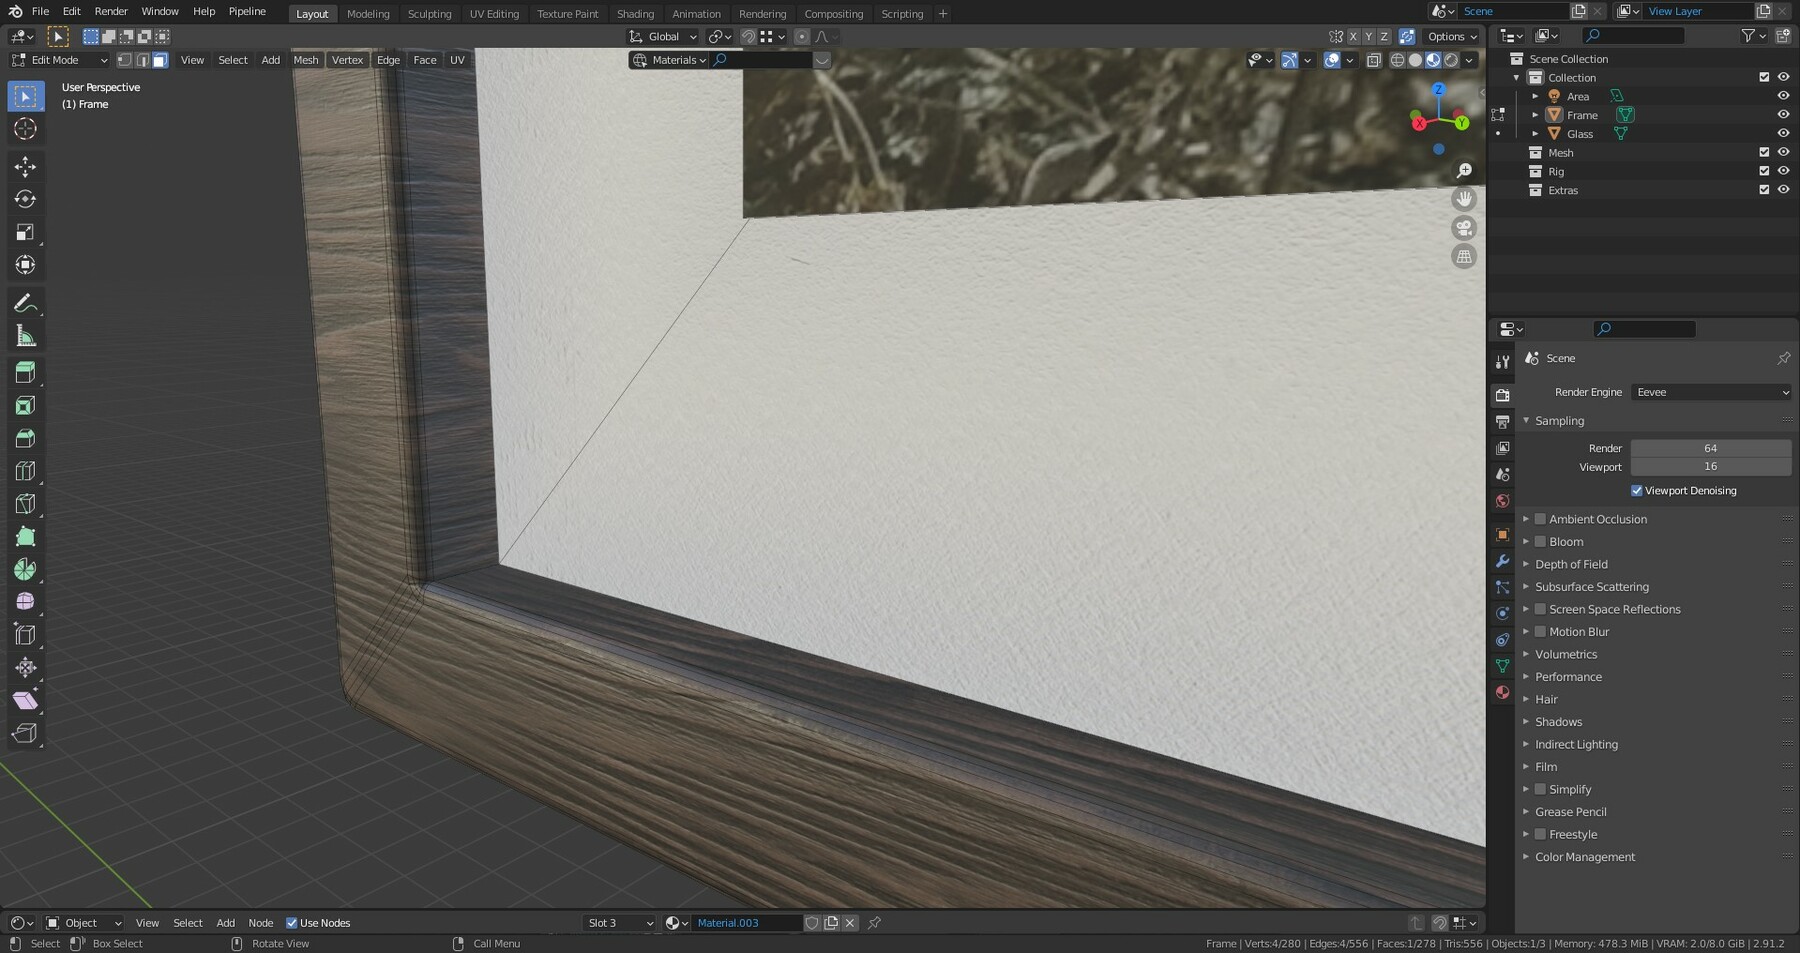
Task: Click the viewport zoom magnifier icon
Action: (1464, 171)
